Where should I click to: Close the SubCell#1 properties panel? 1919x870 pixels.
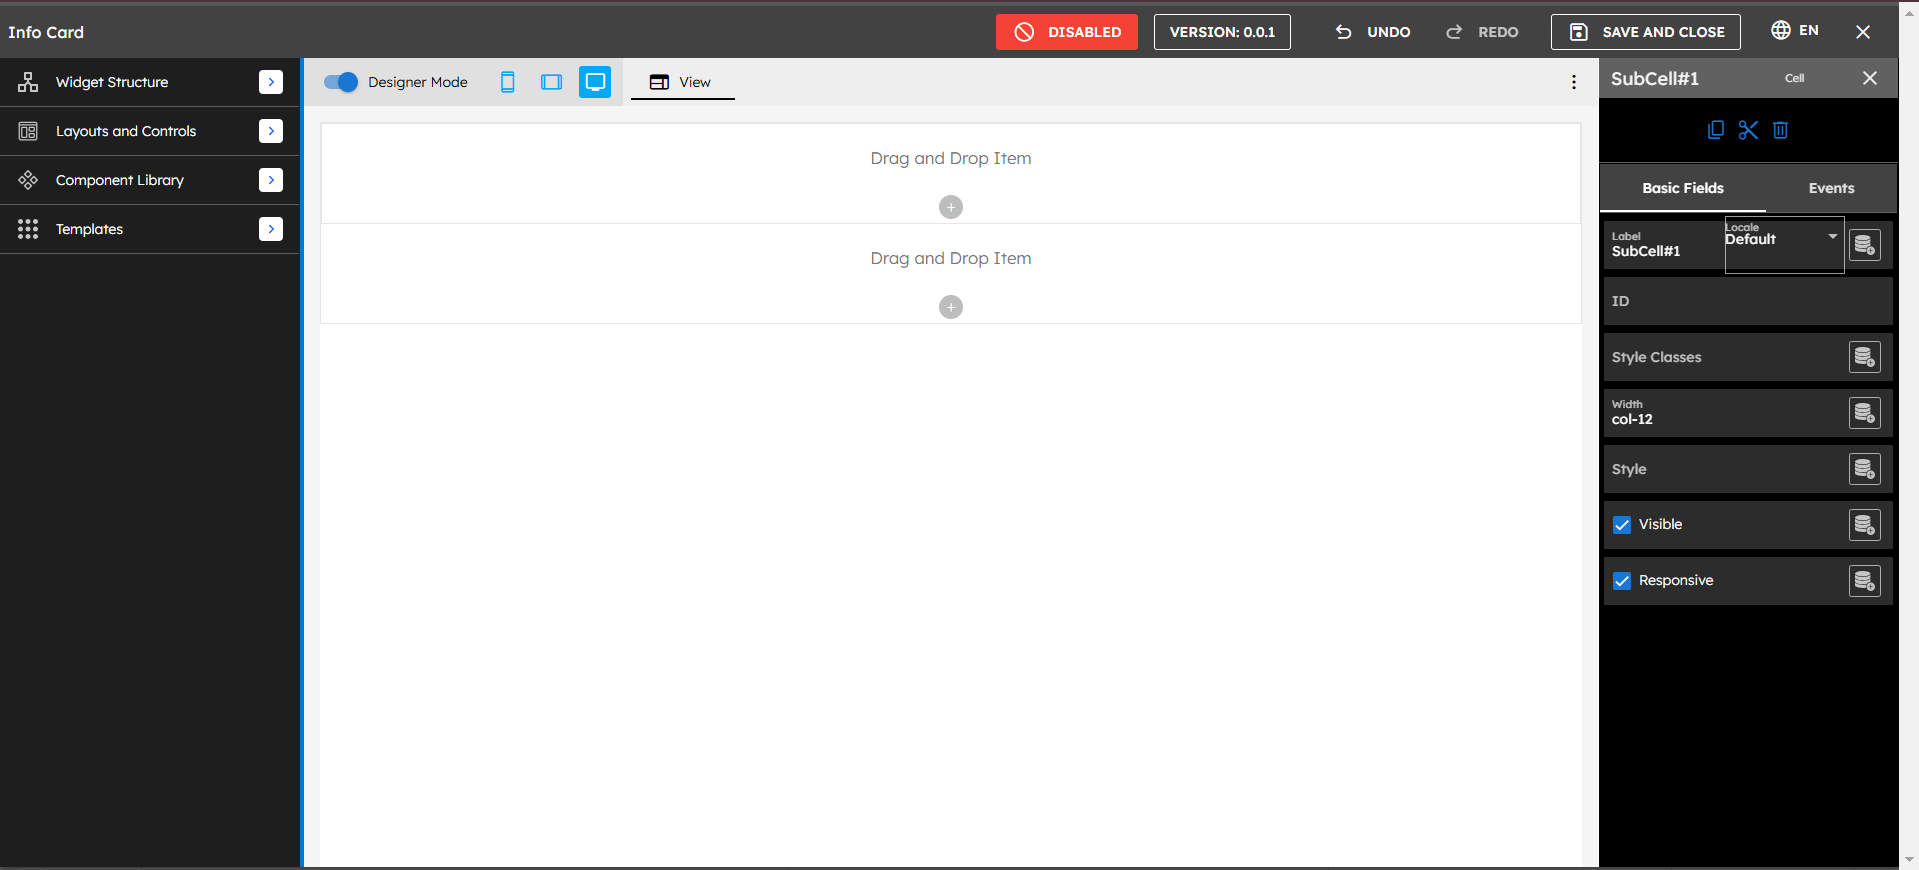[1870, 78]
